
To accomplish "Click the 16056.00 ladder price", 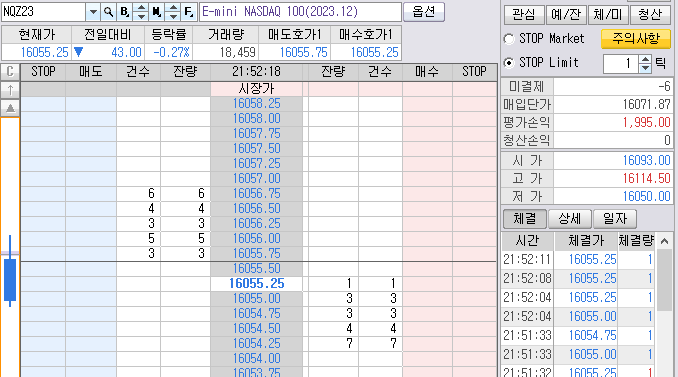I will [x=256, y=239].
